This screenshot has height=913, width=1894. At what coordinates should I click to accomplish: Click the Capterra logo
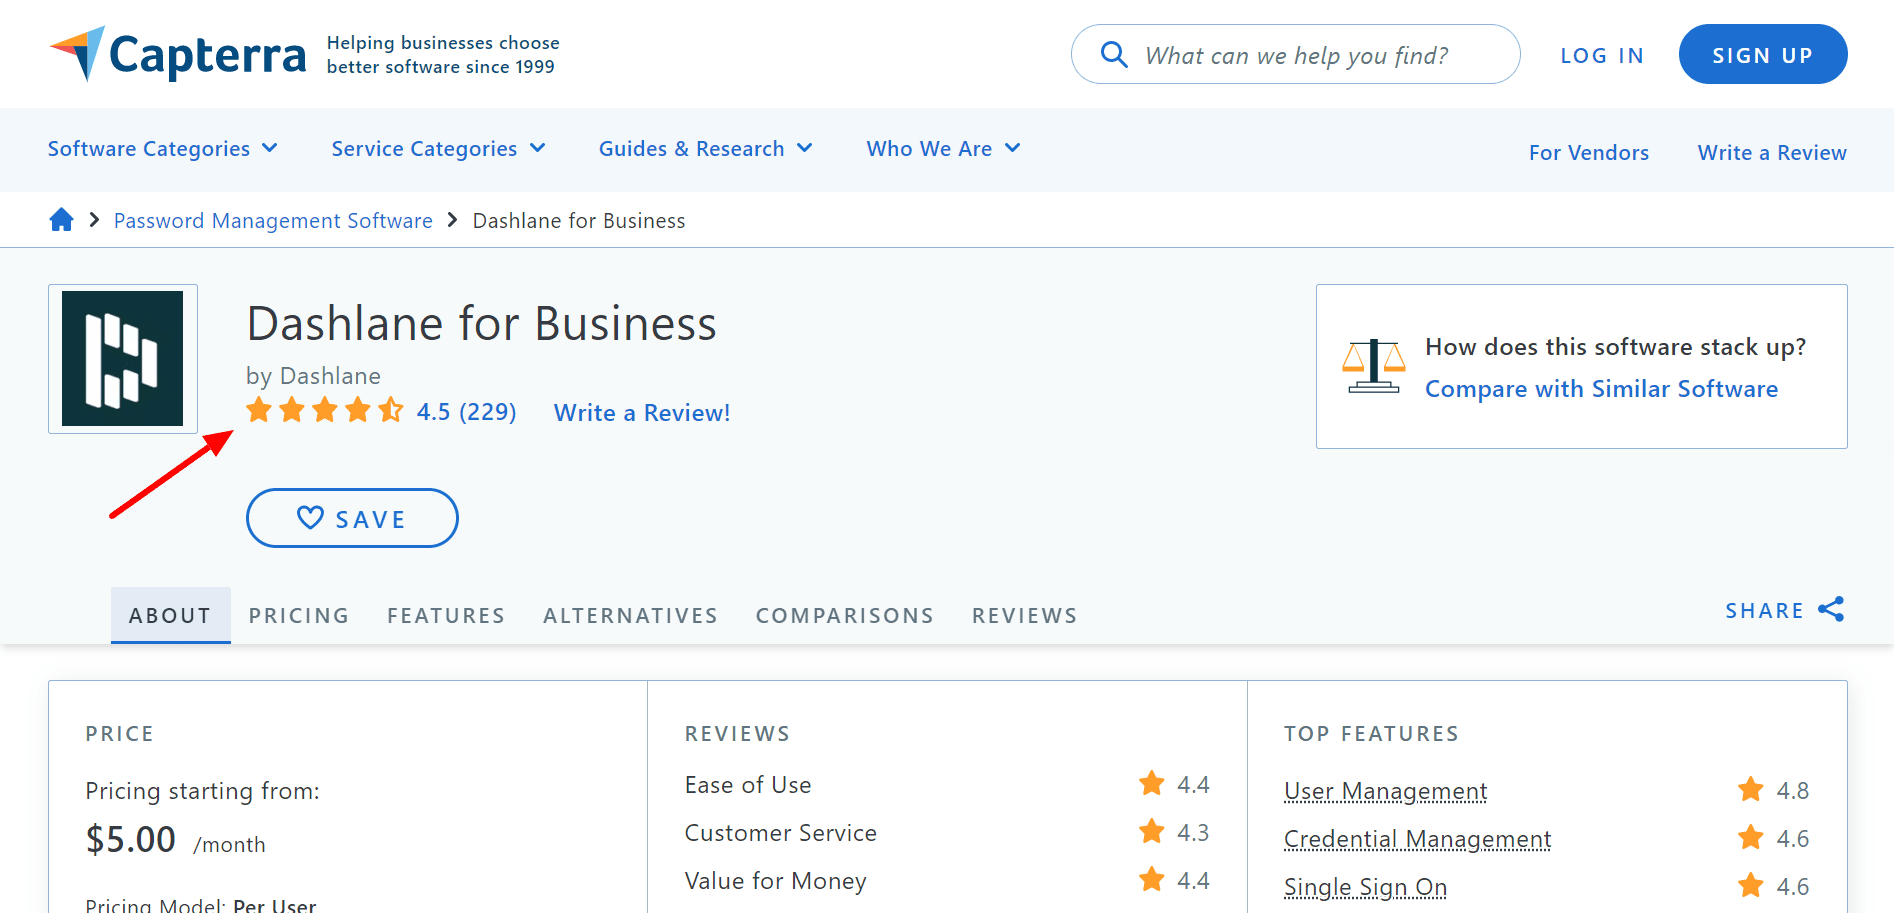point(178,54)
